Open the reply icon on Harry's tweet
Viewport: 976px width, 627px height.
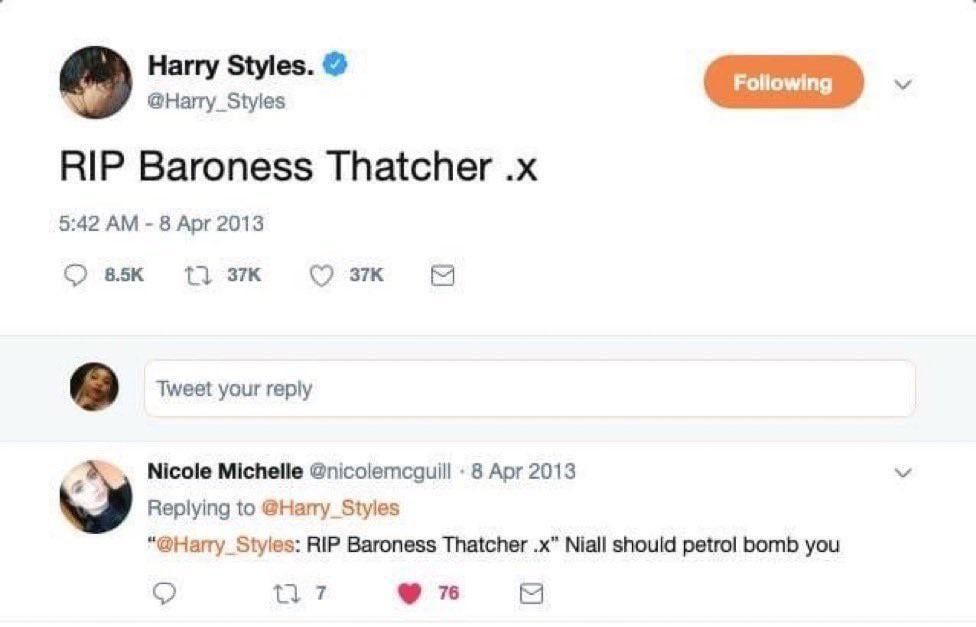(75, 275)
